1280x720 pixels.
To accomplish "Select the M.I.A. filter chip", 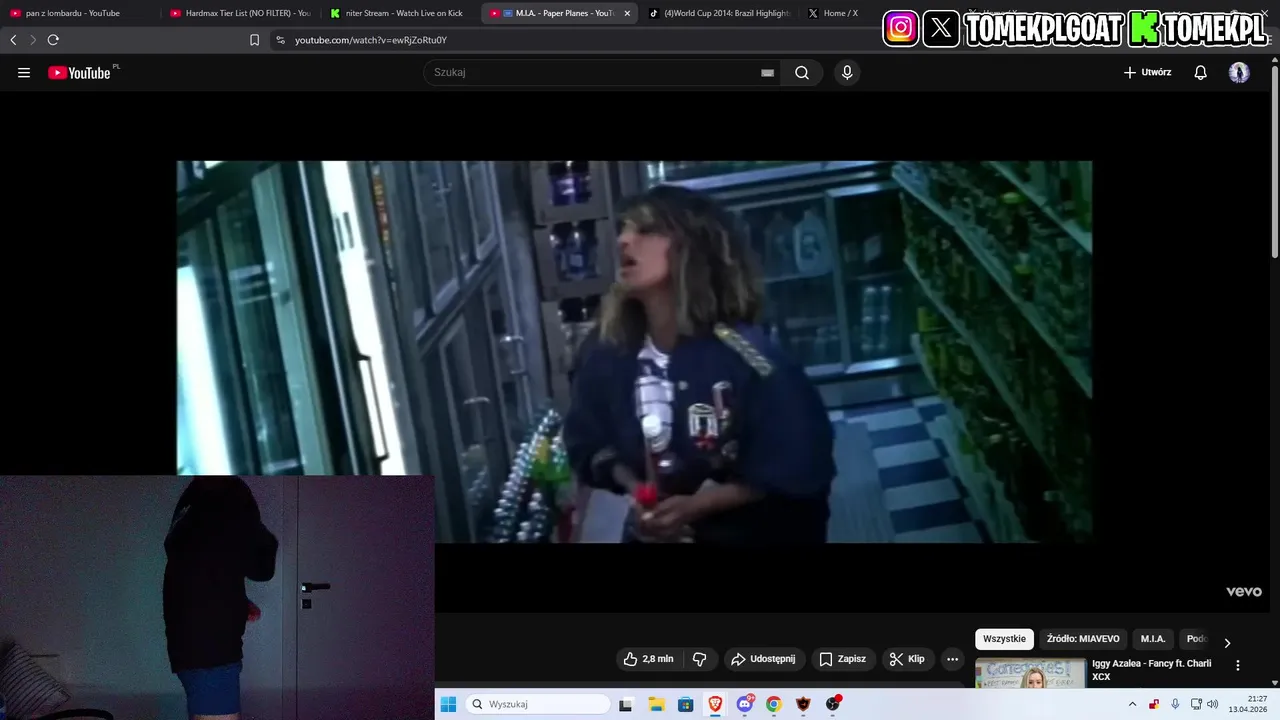I will [x=1153, y=639].
